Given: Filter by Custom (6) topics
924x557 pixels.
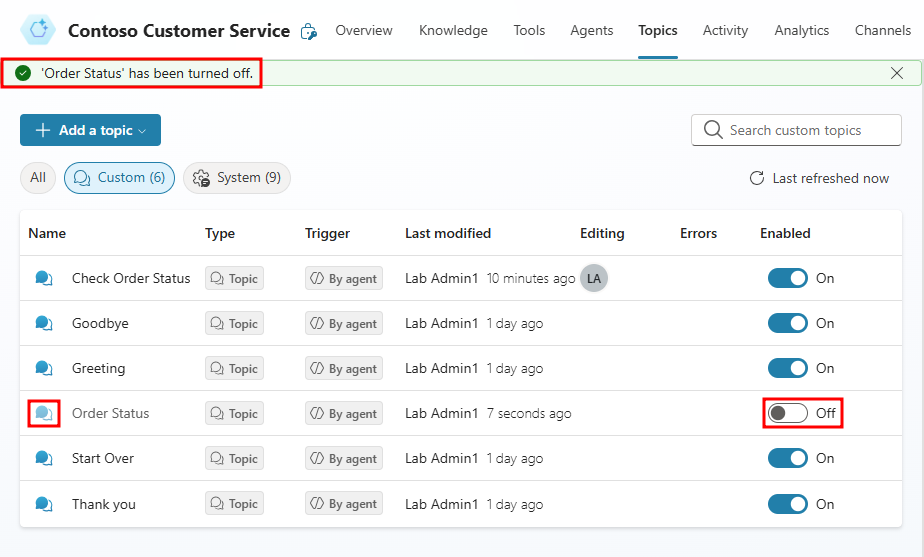Looking at the screenshot, I should (x=120, y=177).
